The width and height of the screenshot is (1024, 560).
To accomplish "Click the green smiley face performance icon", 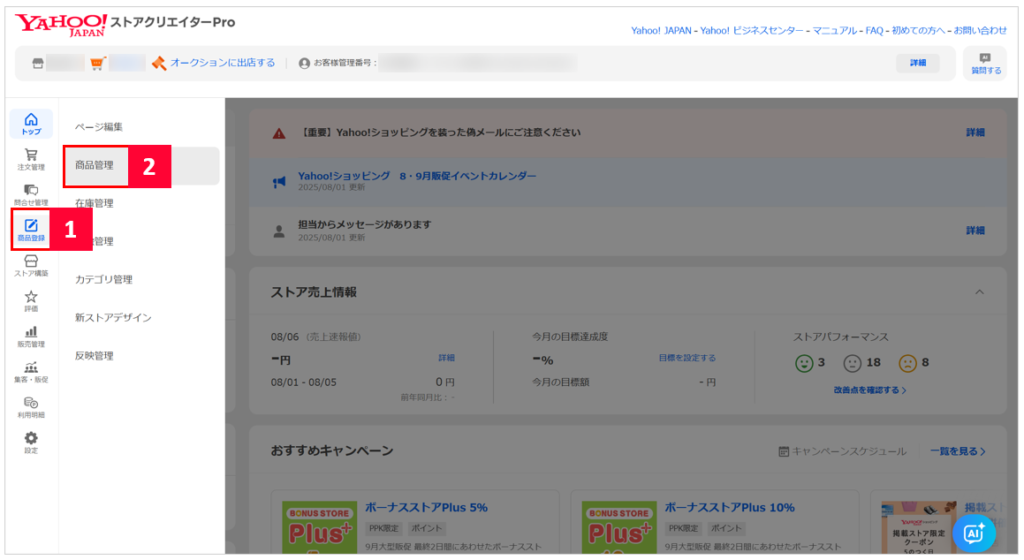I will coord(804,363).
